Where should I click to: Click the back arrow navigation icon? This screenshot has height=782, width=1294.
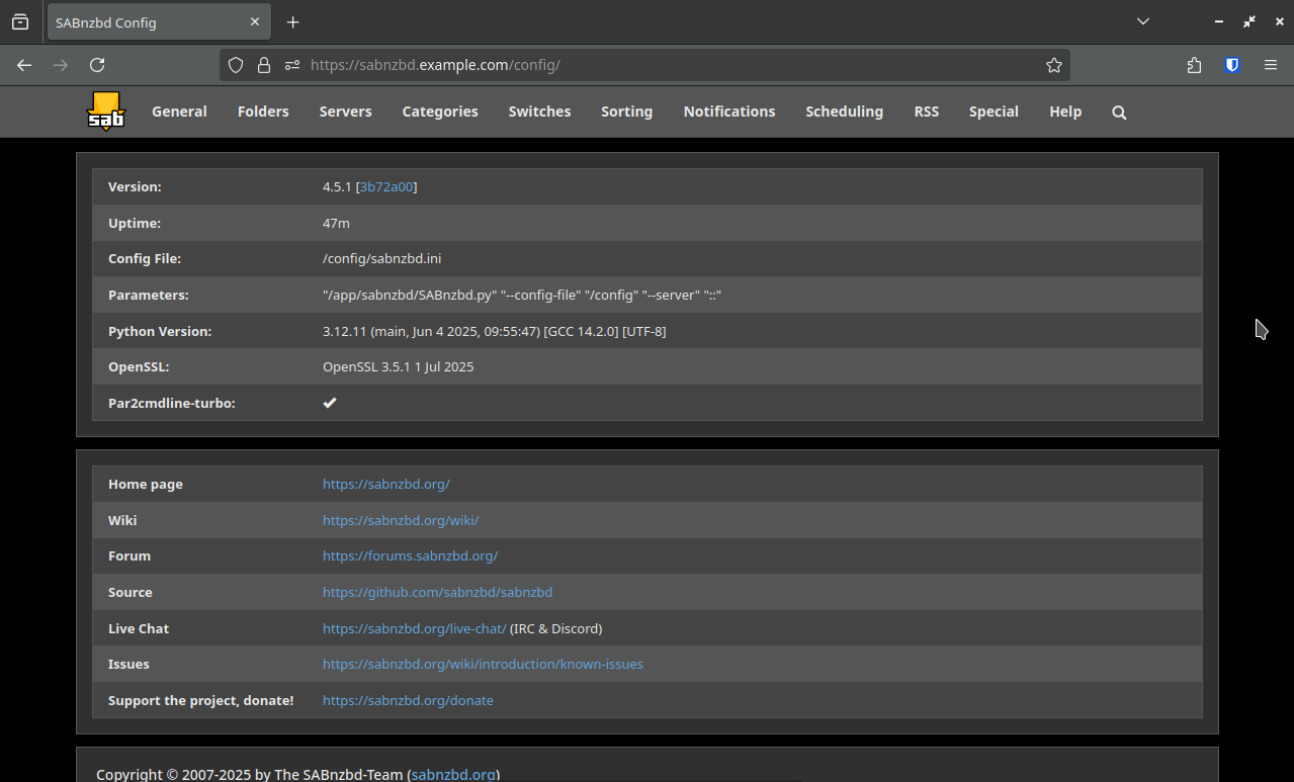pos(24,65)
